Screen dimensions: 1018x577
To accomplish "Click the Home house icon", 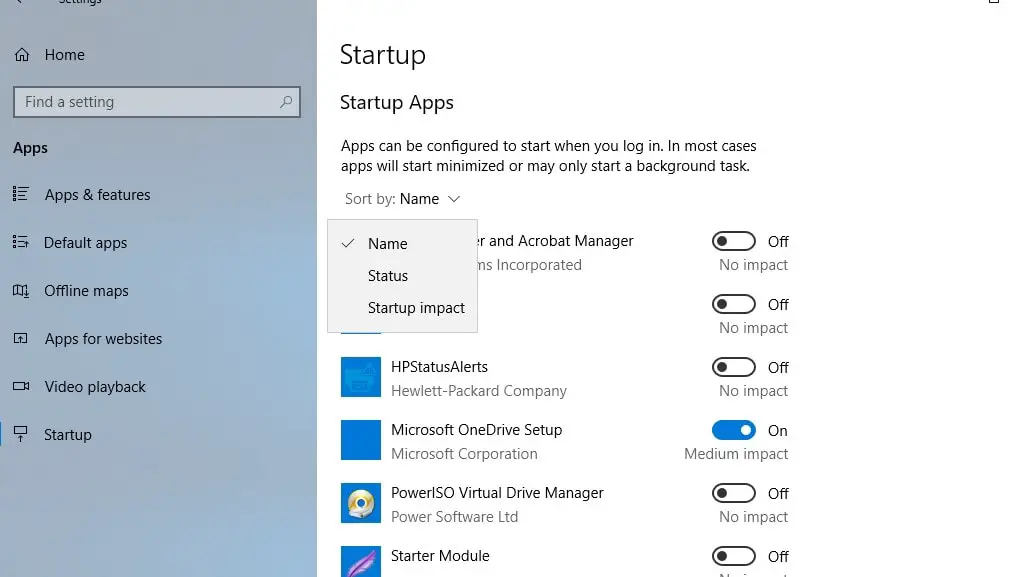I will click(22, 55).
